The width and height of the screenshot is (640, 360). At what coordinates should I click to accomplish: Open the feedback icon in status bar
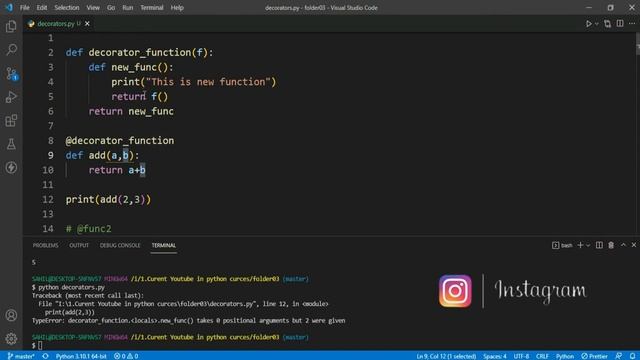click(619, 356)
